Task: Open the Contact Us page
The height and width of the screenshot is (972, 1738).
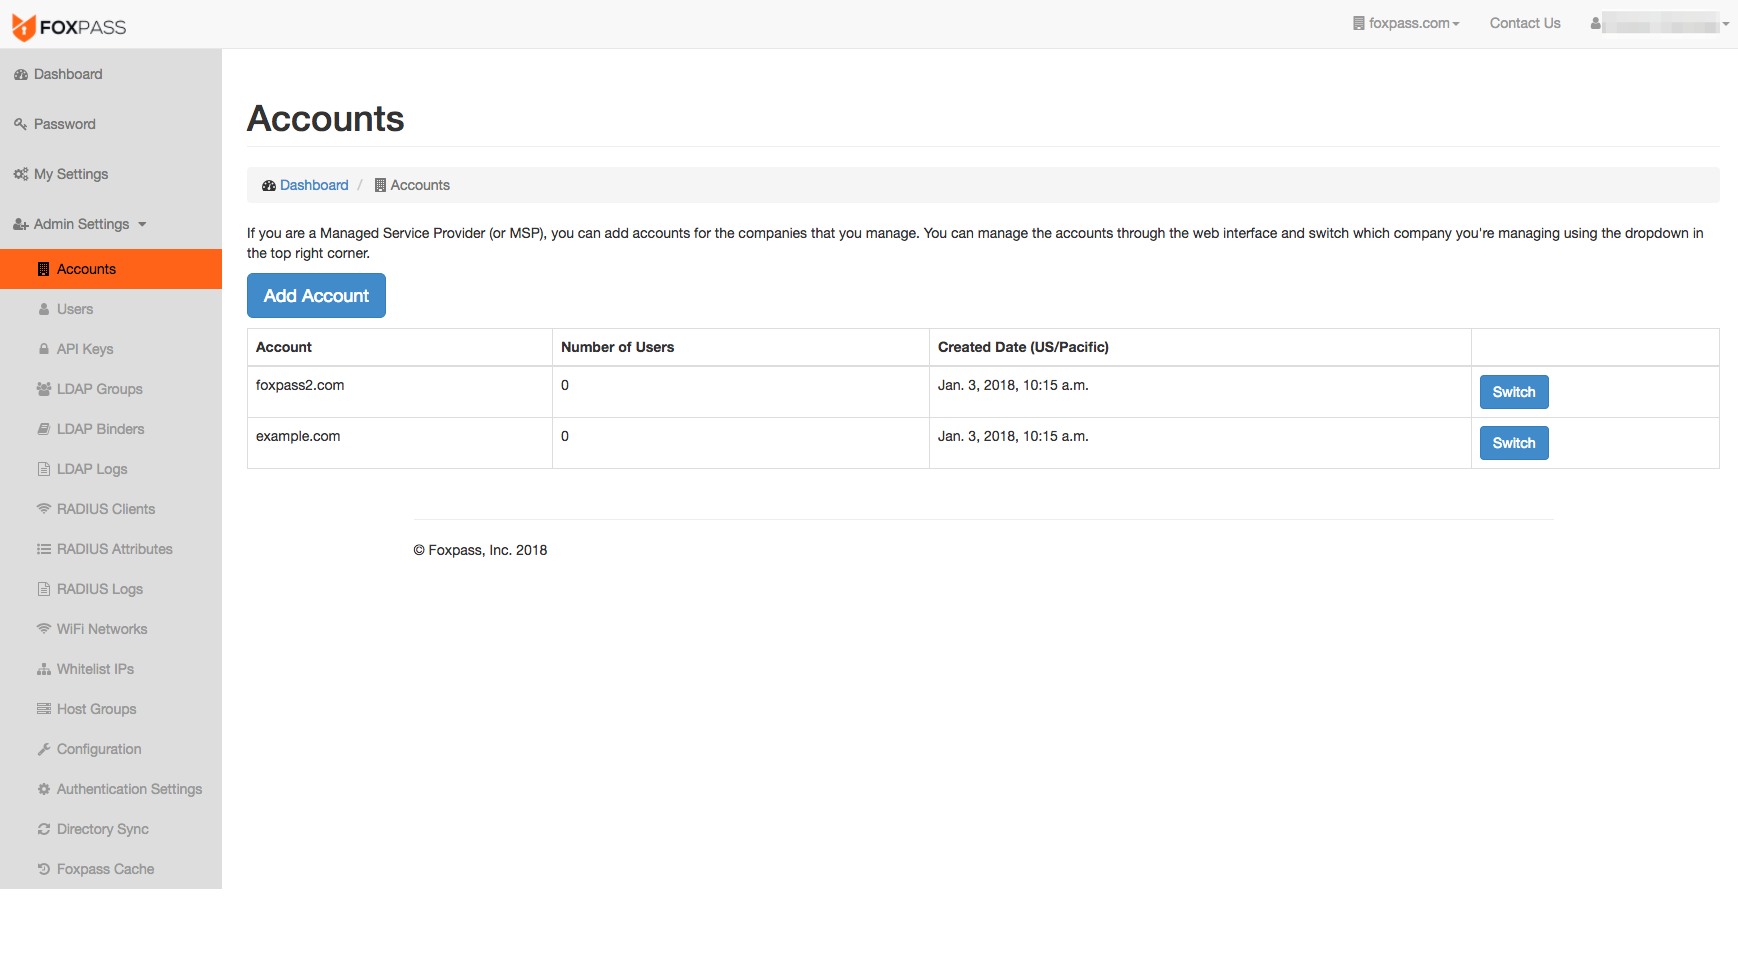Action: (1524, 22)
